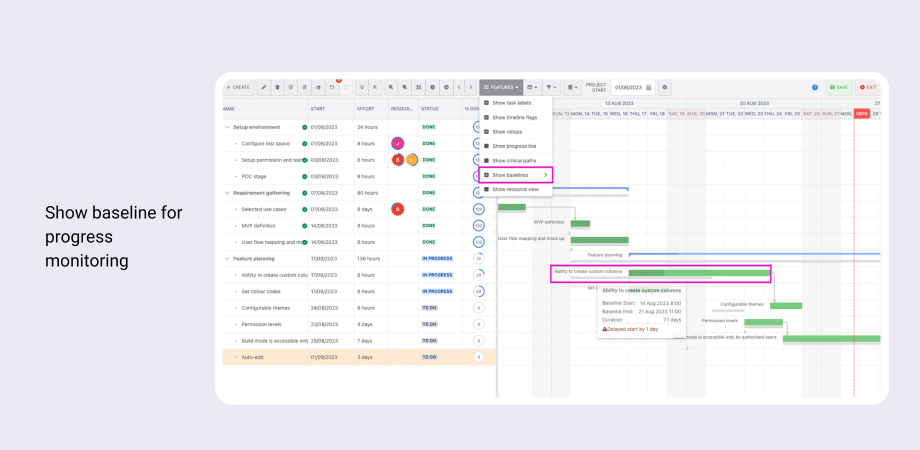Click the trash delete icon
The height and width of the screenshot is (450, 920).
point(278,87)
